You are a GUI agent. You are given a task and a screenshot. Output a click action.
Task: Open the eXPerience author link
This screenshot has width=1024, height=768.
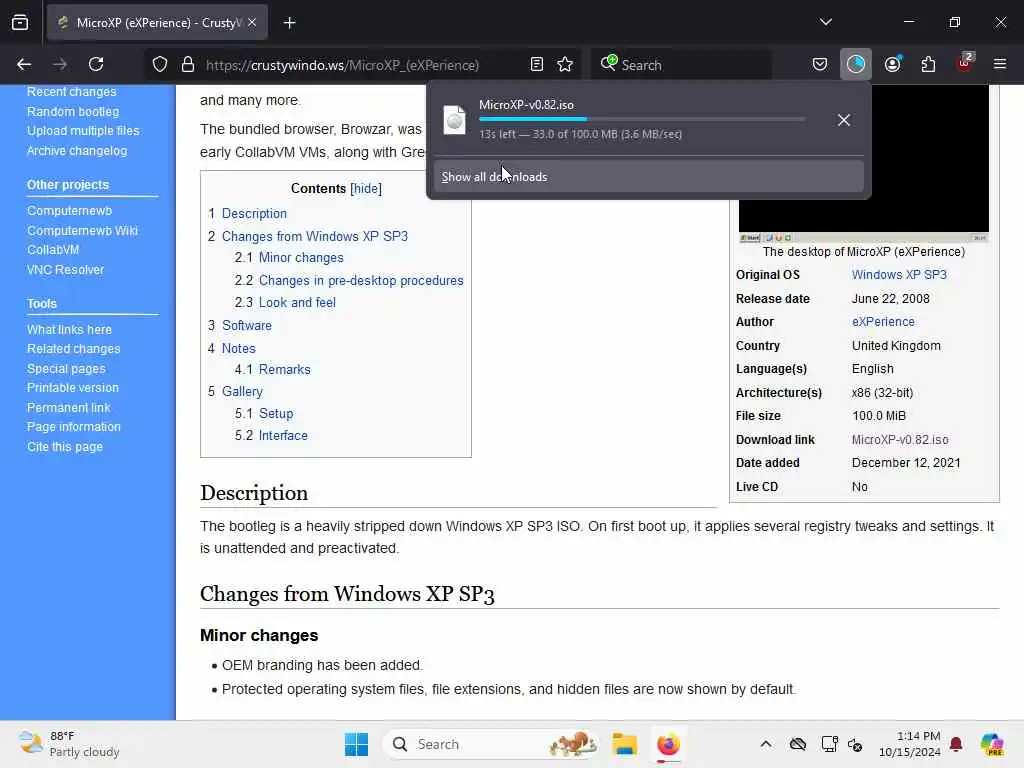[x=883, y=322]
